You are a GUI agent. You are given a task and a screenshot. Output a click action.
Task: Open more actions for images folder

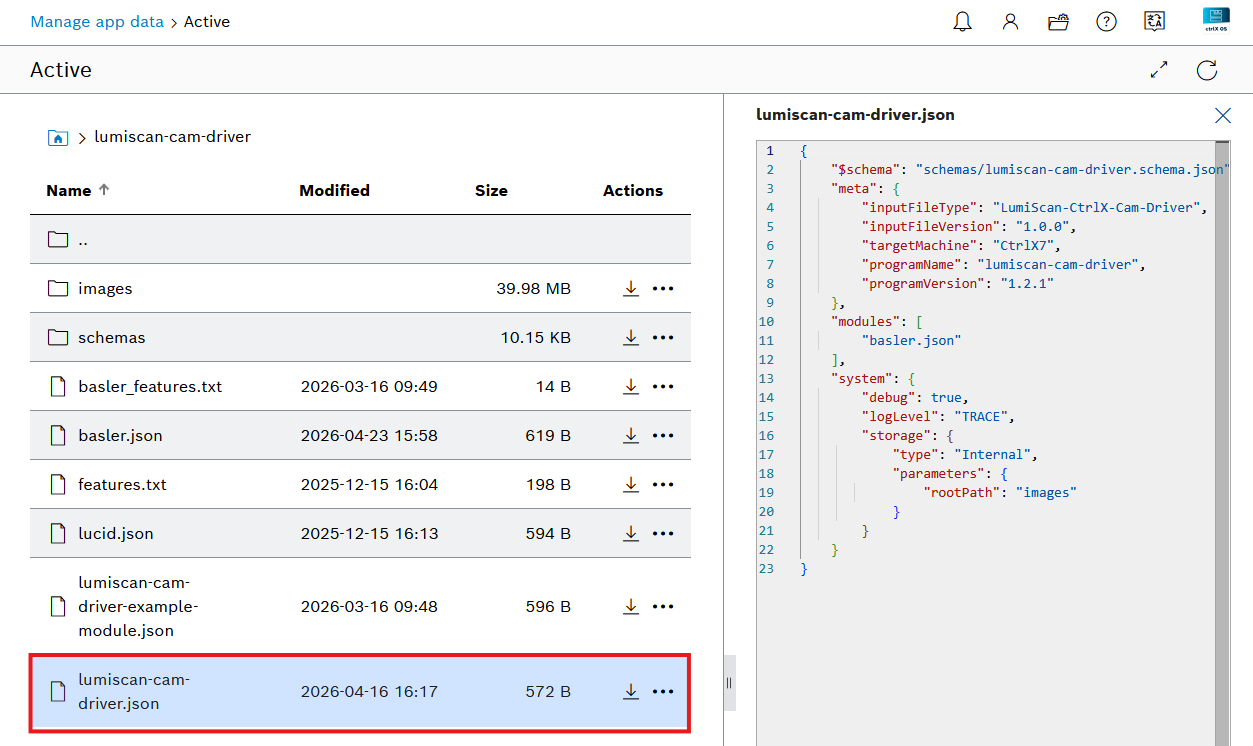663,289
